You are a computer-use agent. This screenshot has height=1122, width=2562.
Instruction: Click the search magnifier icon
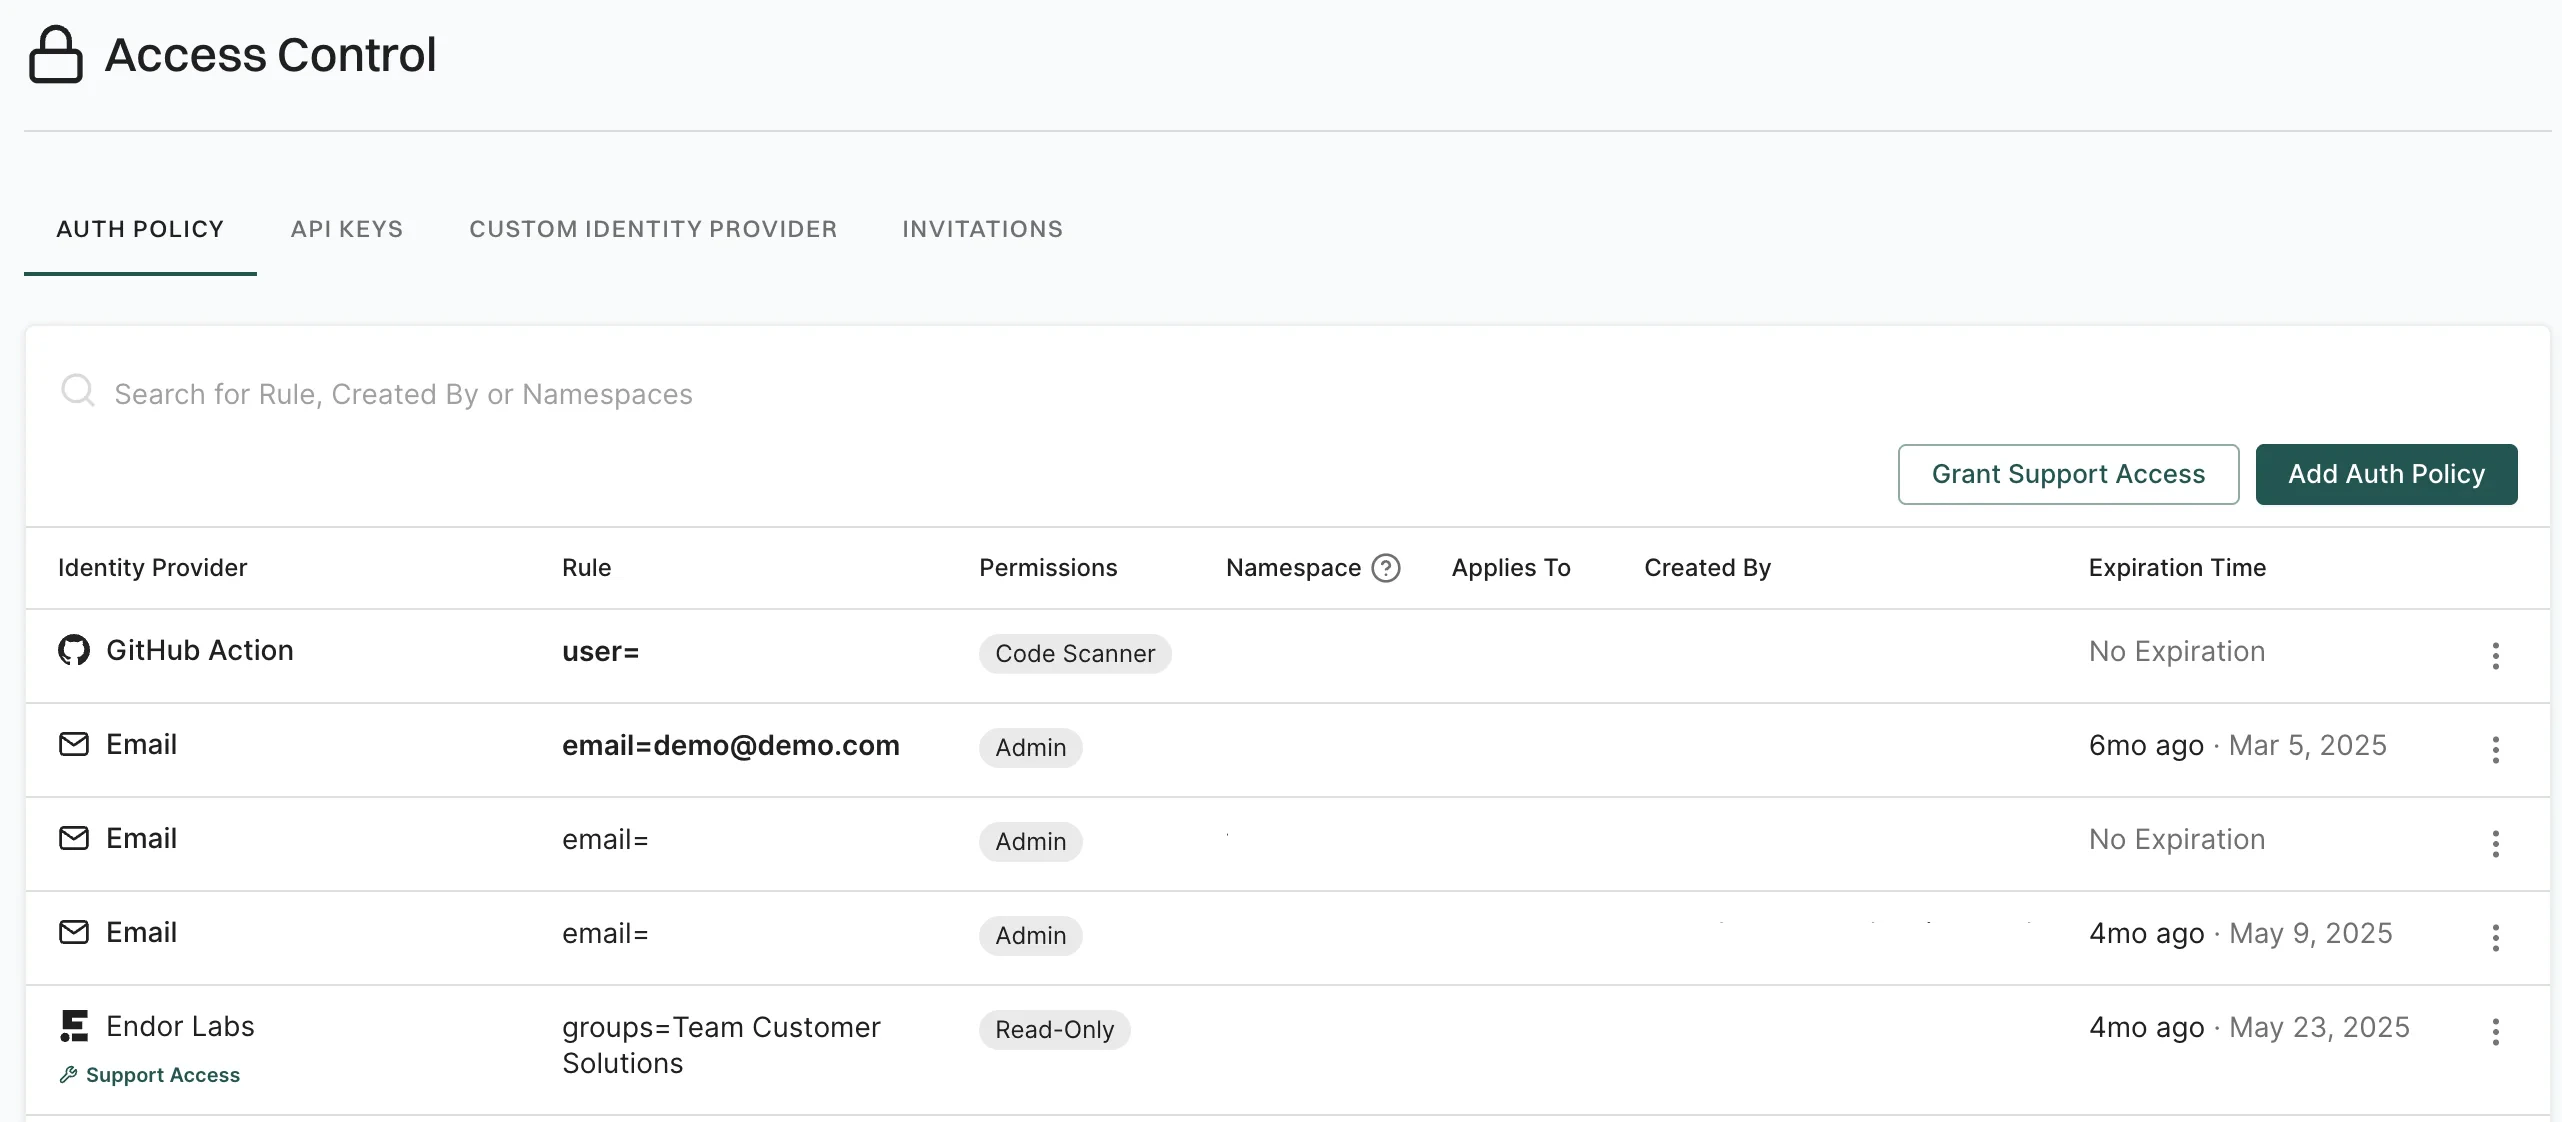point(77,391)
